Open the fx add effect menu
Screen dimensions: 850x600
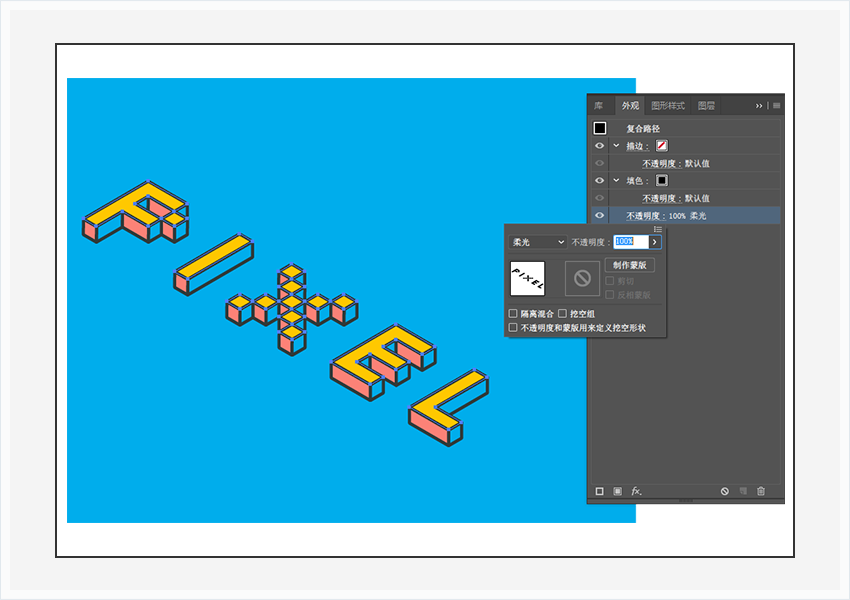click(x=636, y=491)
